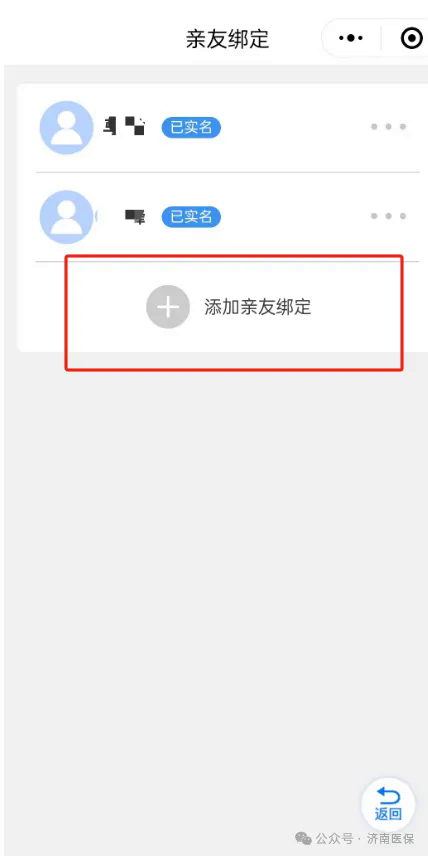Tap the 添加亲友绑定 text label

258,307
